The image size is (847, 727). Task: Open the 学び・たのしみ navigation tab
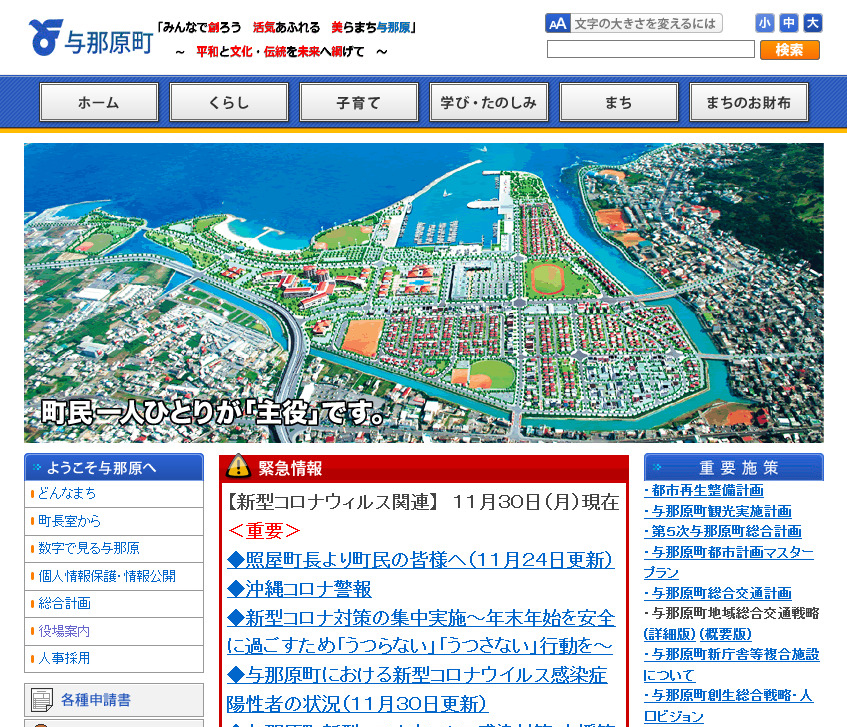(489, 102)
